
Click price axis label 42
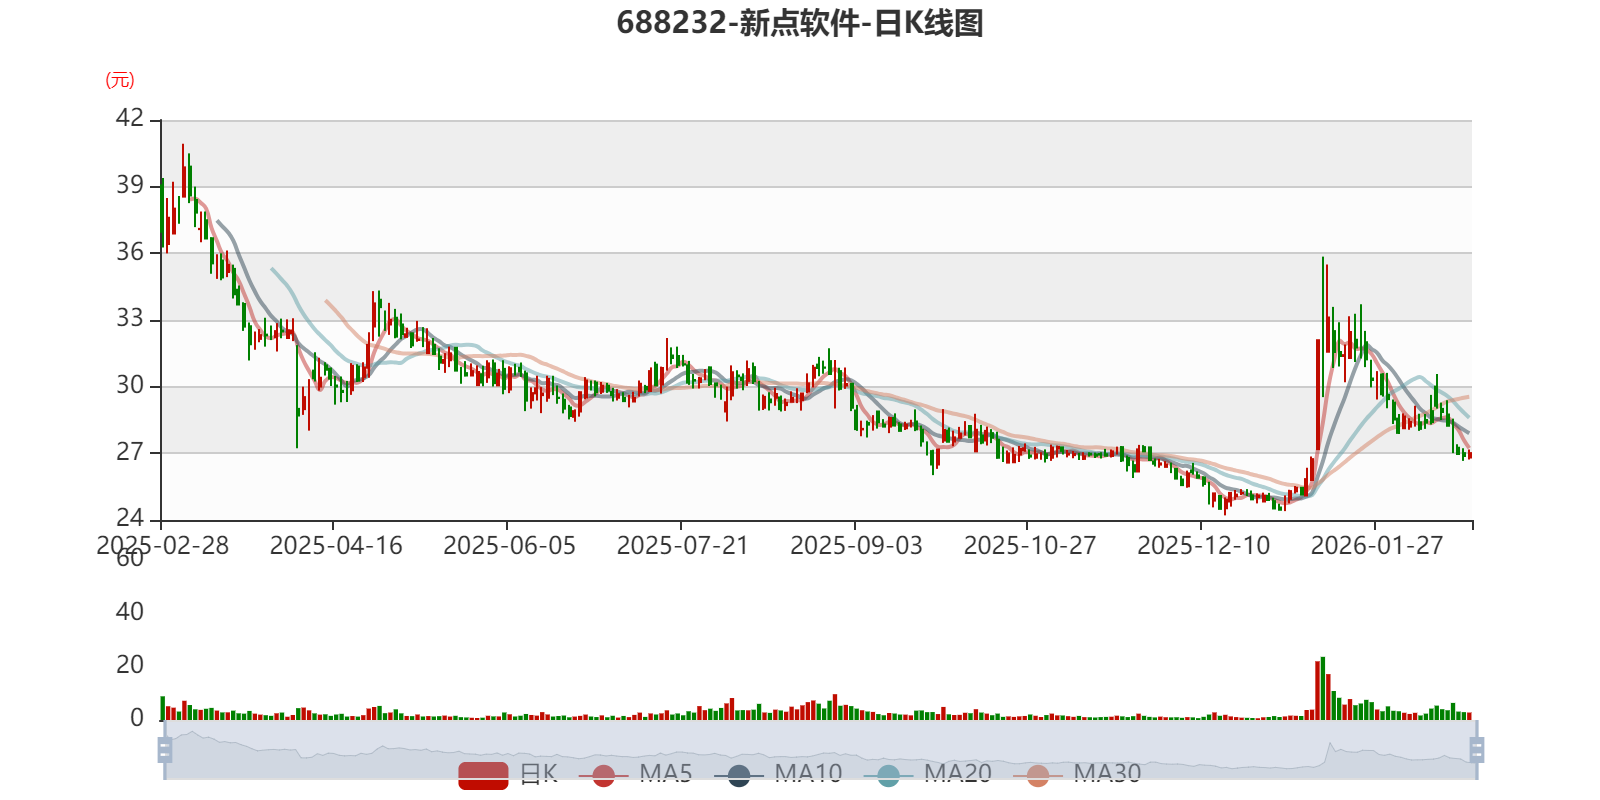[x=130, y=118]
